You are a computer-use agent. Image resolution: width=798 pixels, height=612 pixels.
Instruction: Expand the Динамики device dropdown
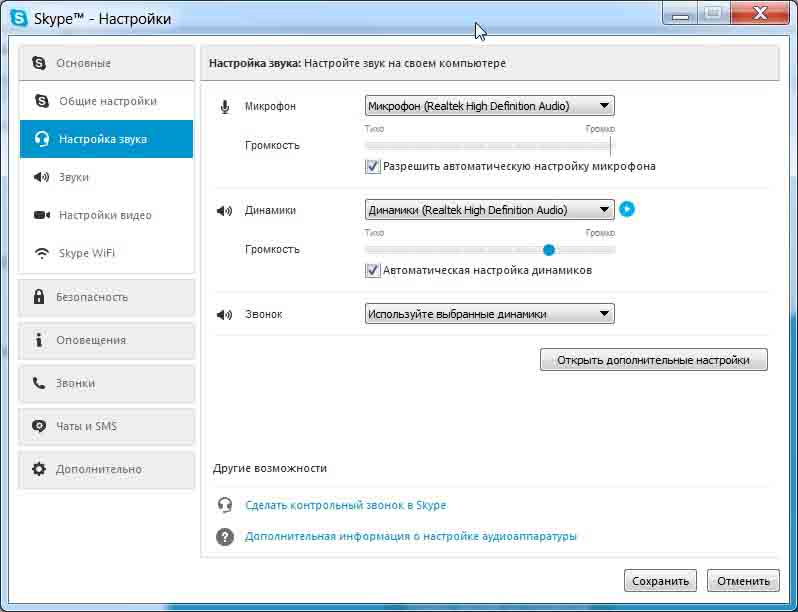(489, 210)
